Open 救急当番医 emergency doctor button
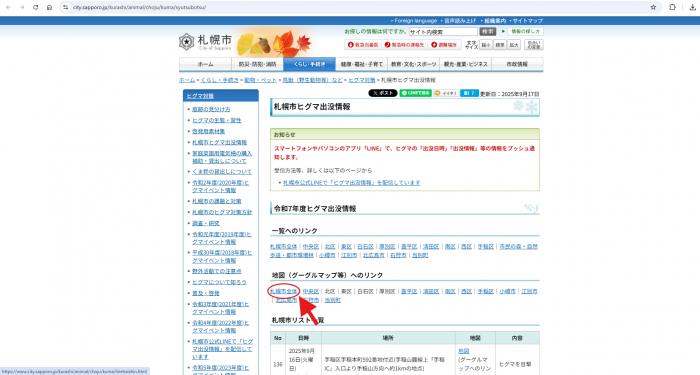 363,45
